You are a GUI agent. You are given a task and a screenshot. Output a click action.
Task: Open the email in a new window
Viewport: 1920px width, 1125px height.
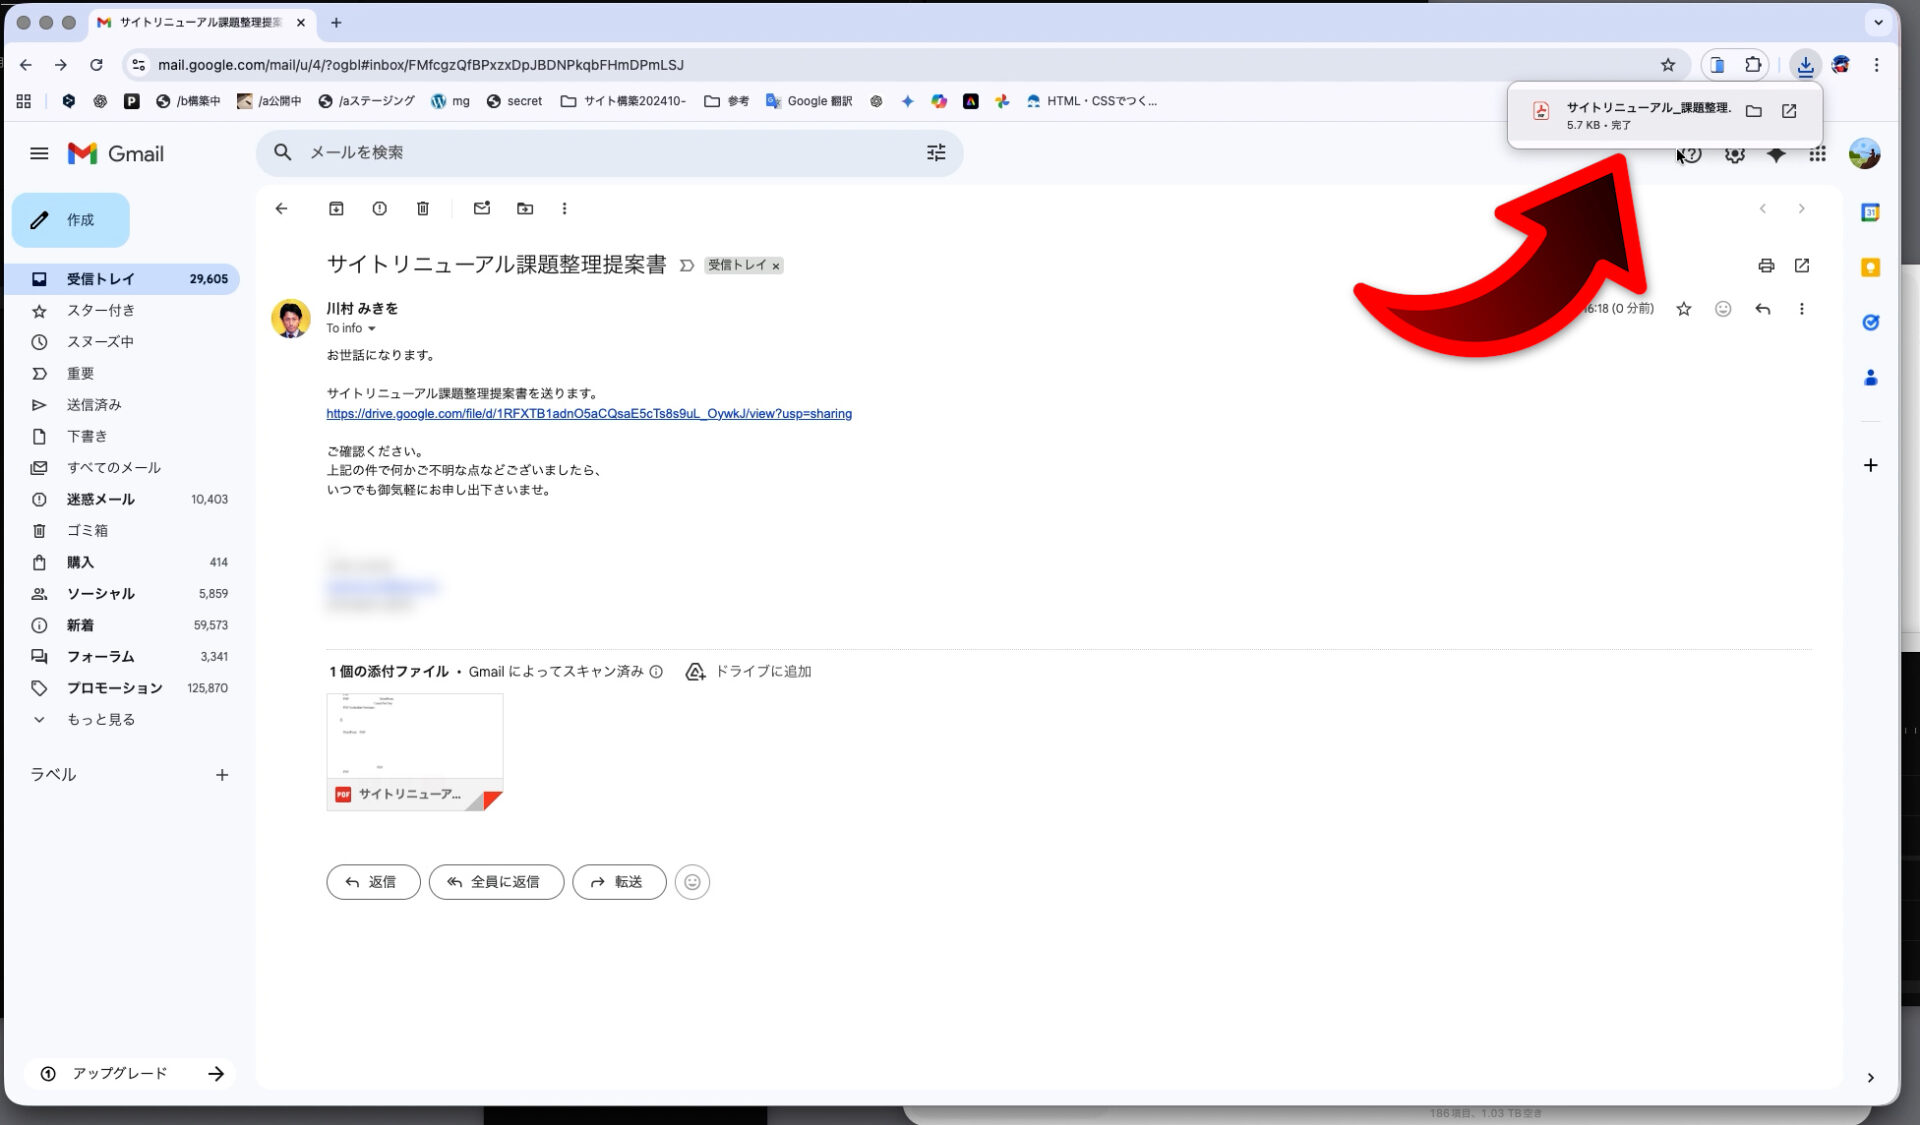(1802, 266)
